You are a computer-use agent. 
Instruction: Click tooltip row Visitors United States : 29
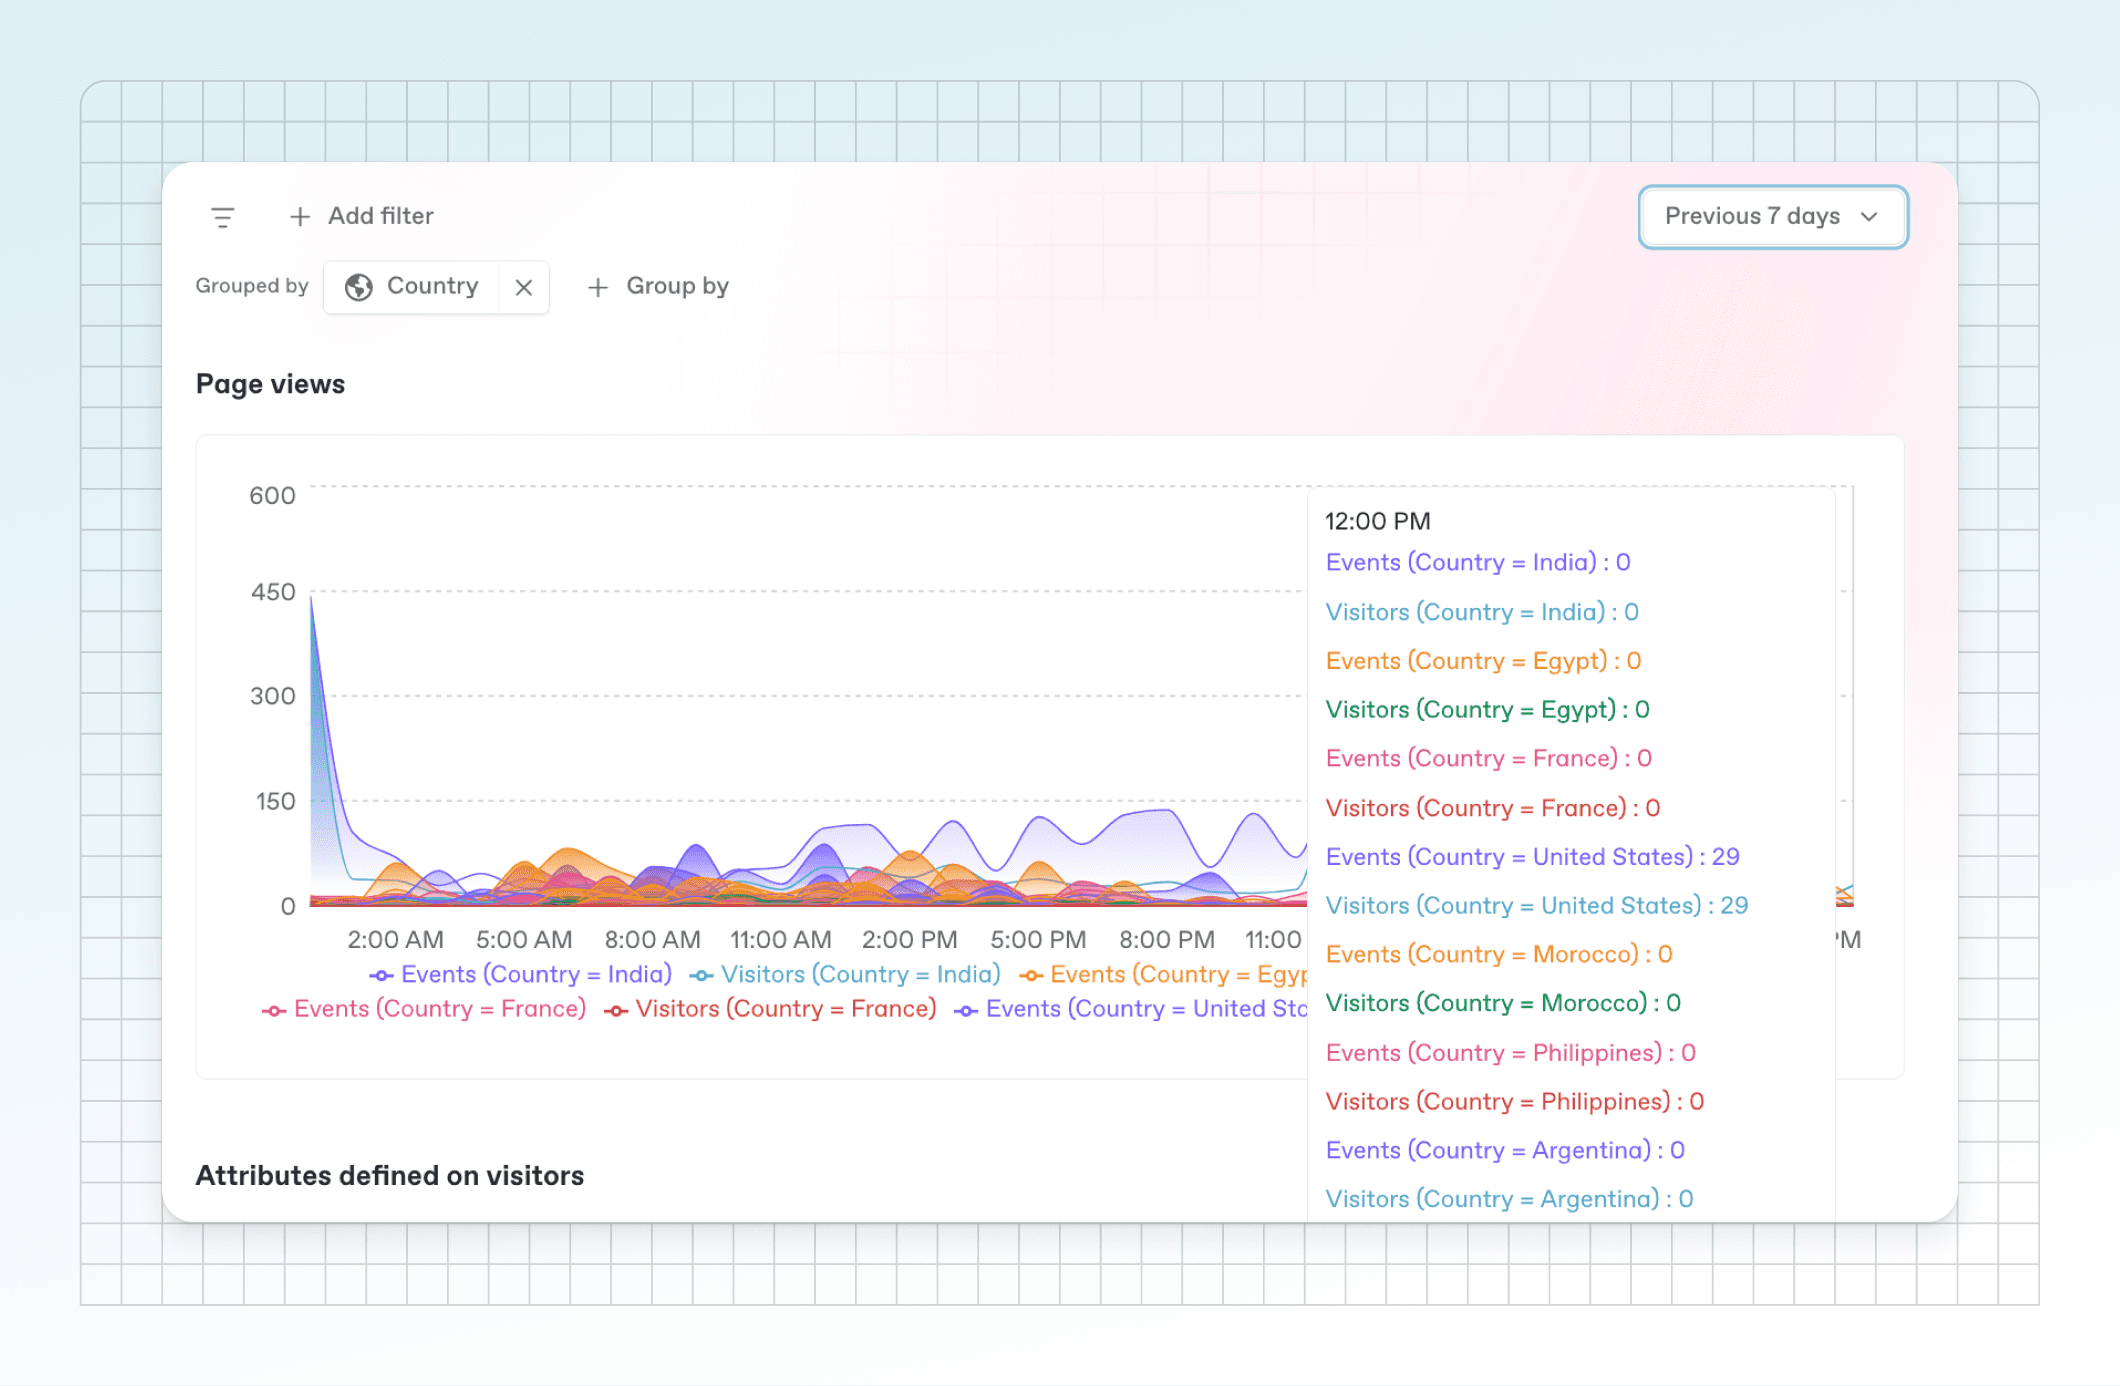click(x=1537, y=905)
